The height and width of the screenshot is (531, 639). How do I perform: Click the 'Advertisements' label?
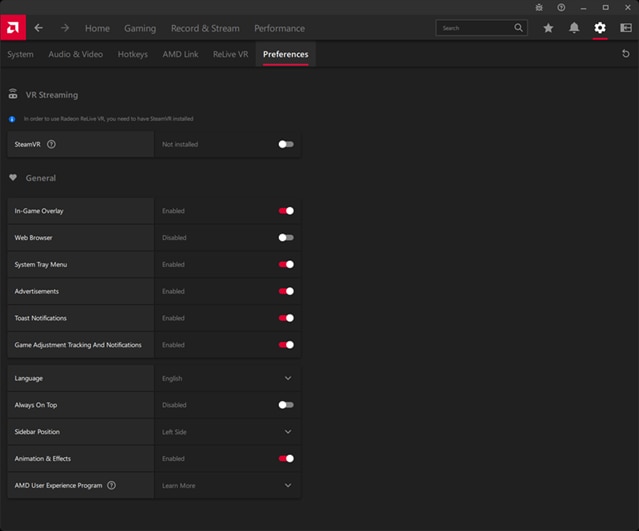[x=37, y=291]
